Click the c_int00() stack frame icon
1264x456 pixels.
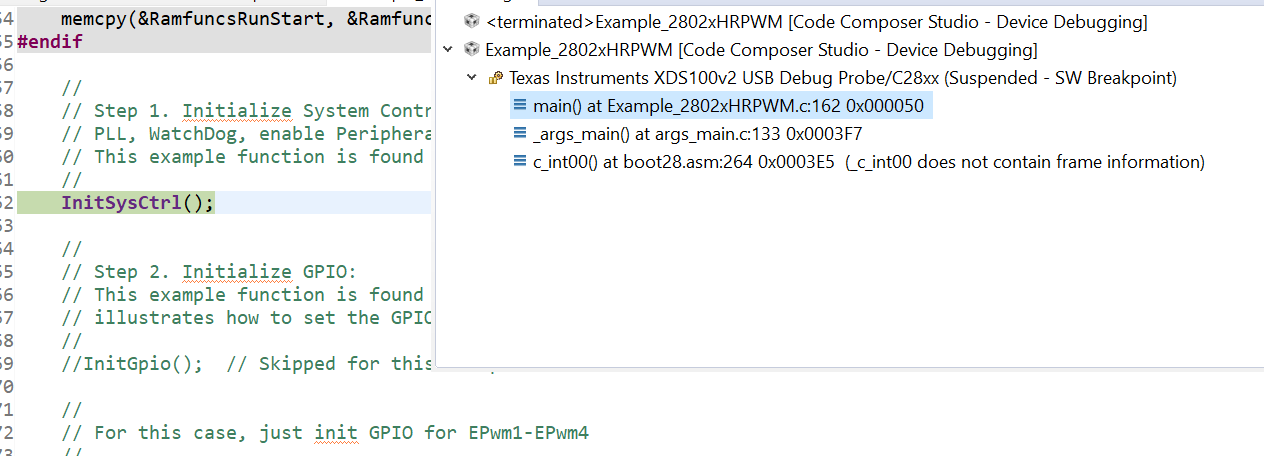(x=519, y=162)
